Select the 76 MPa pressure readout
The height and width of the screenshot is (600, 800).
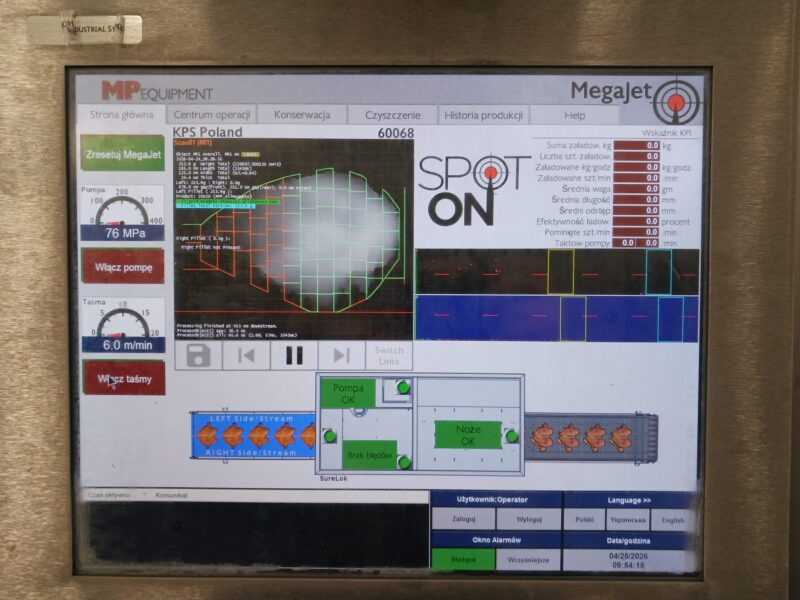coord(122,233)
